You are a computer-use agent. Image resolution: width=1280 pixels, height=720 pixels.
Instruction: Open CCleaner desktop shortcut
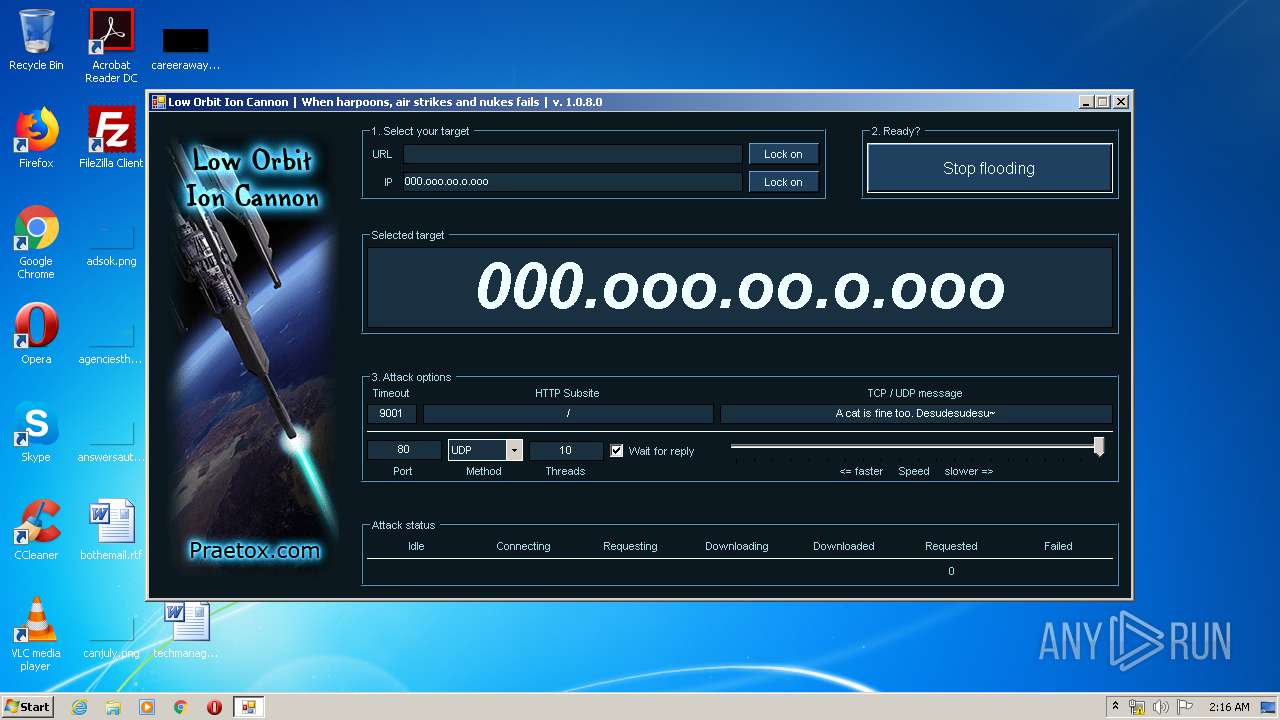pos(36,530)
